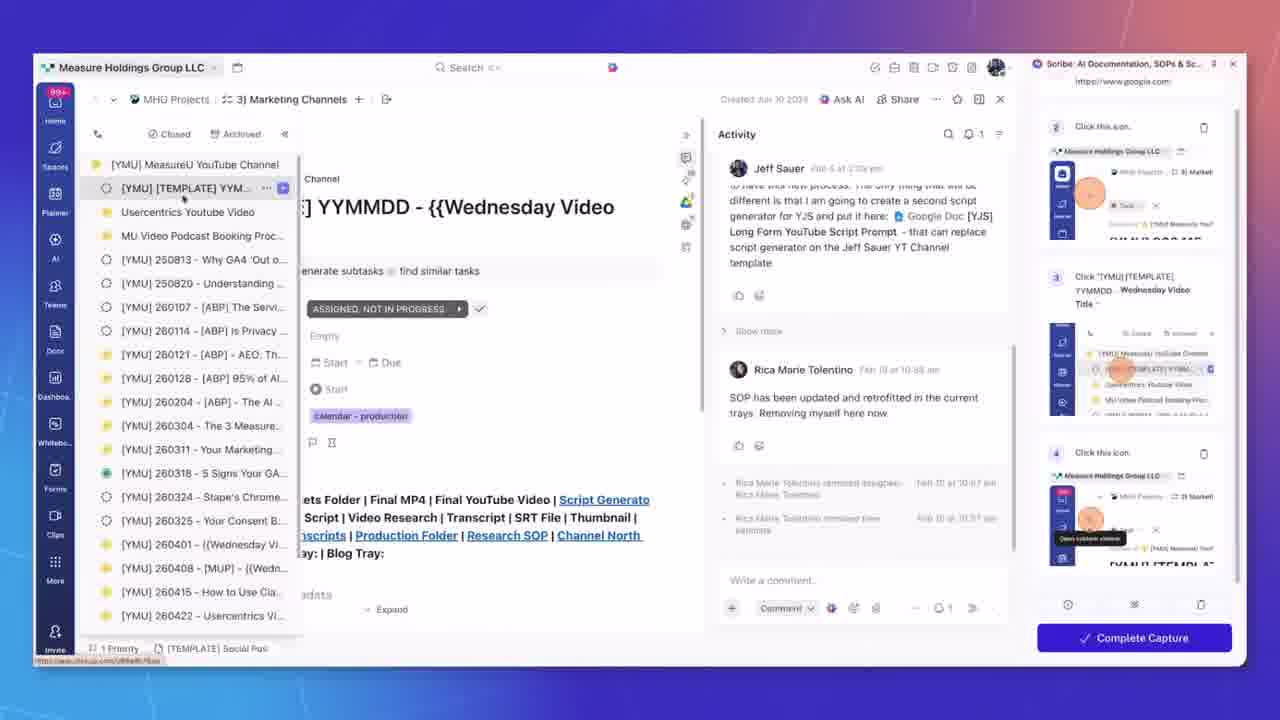Click the Complete Capture button
Screen dimensions: 1280x720
(1134, 637)
